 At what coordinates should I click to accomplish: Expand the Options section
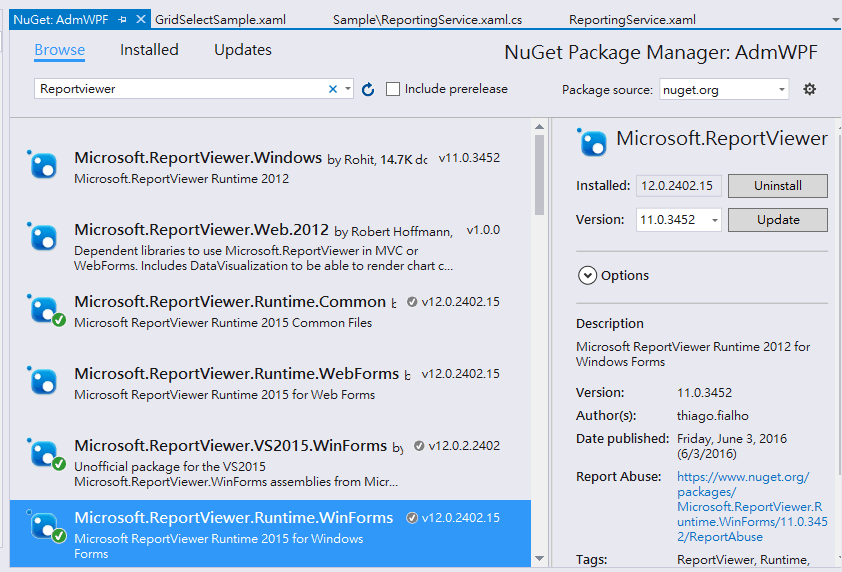pyautogui.click(x=586, y=275)
